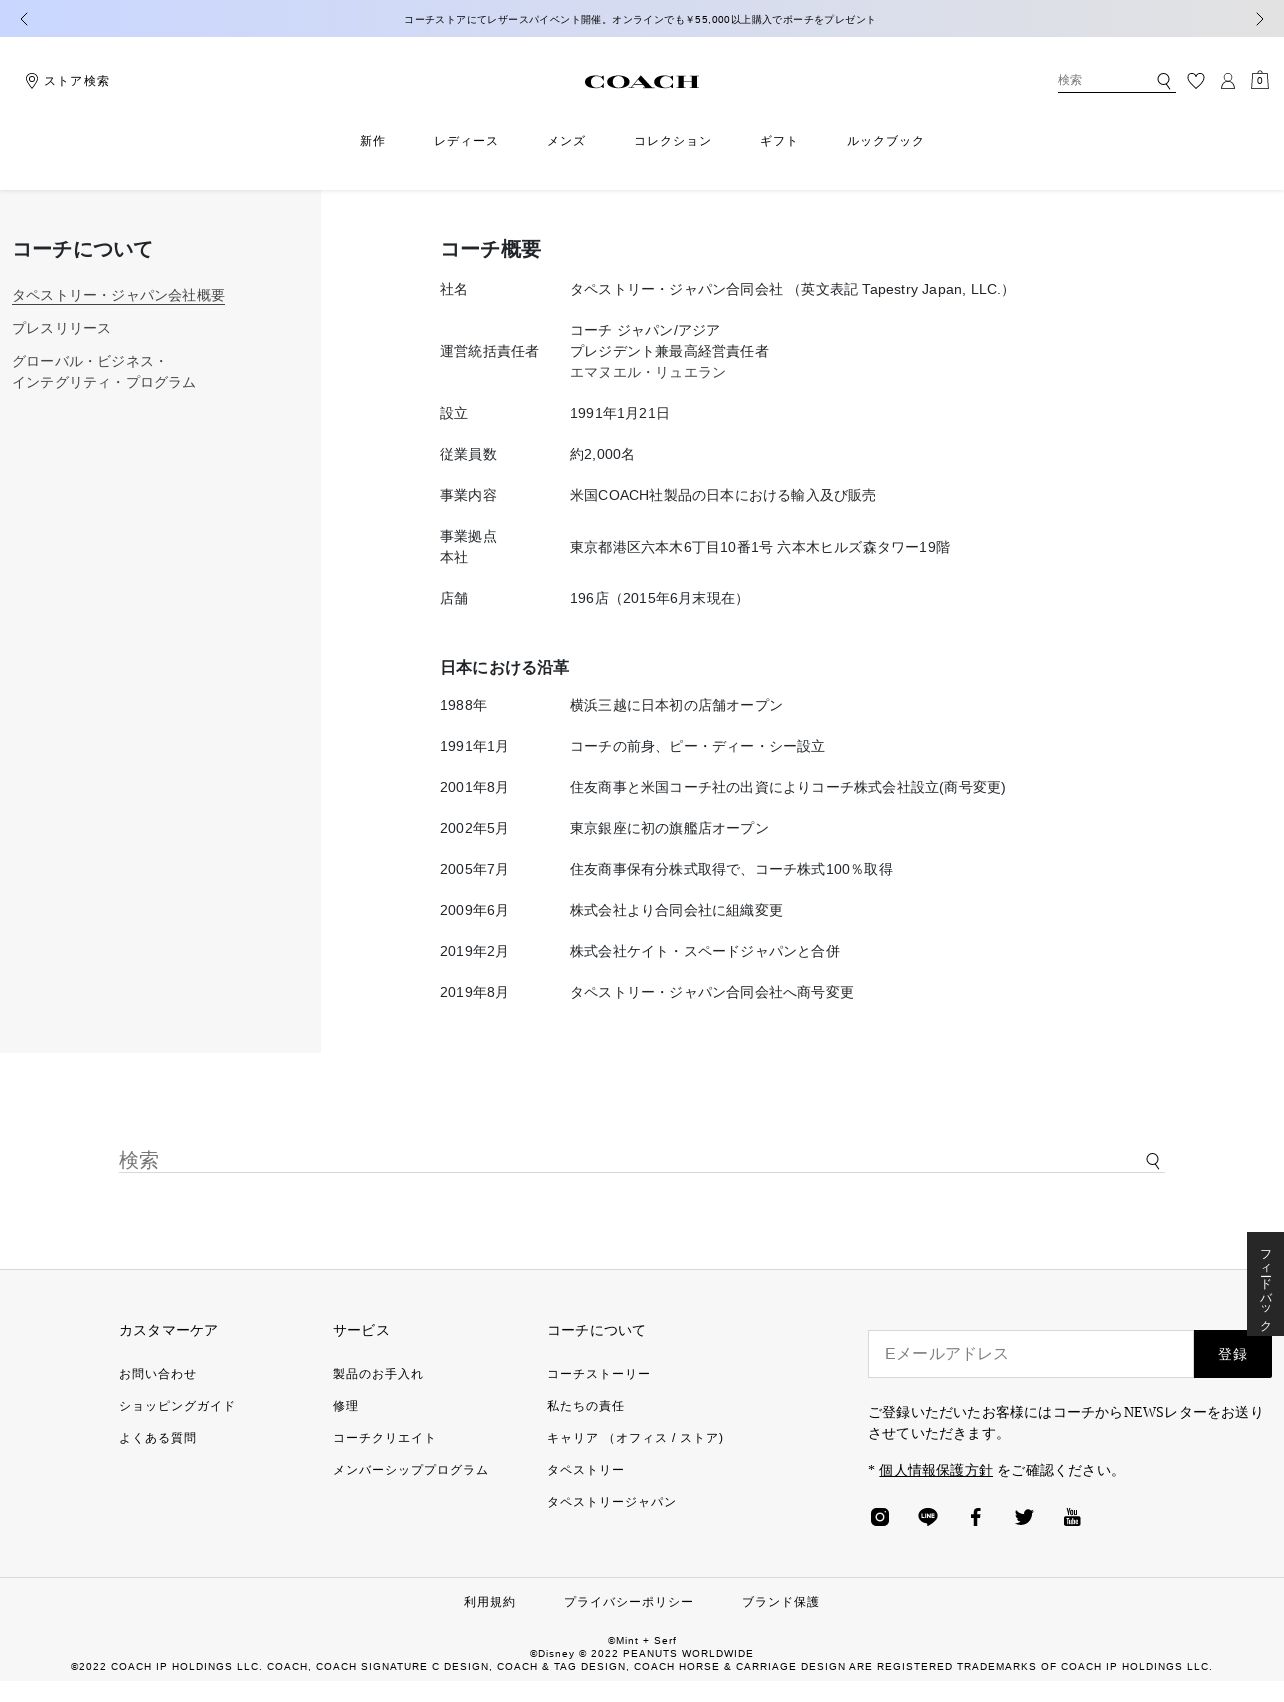This screenshot has height=1702, width=1284.
Task: Click the コーチ概要 heading
Action: [491, 249]
